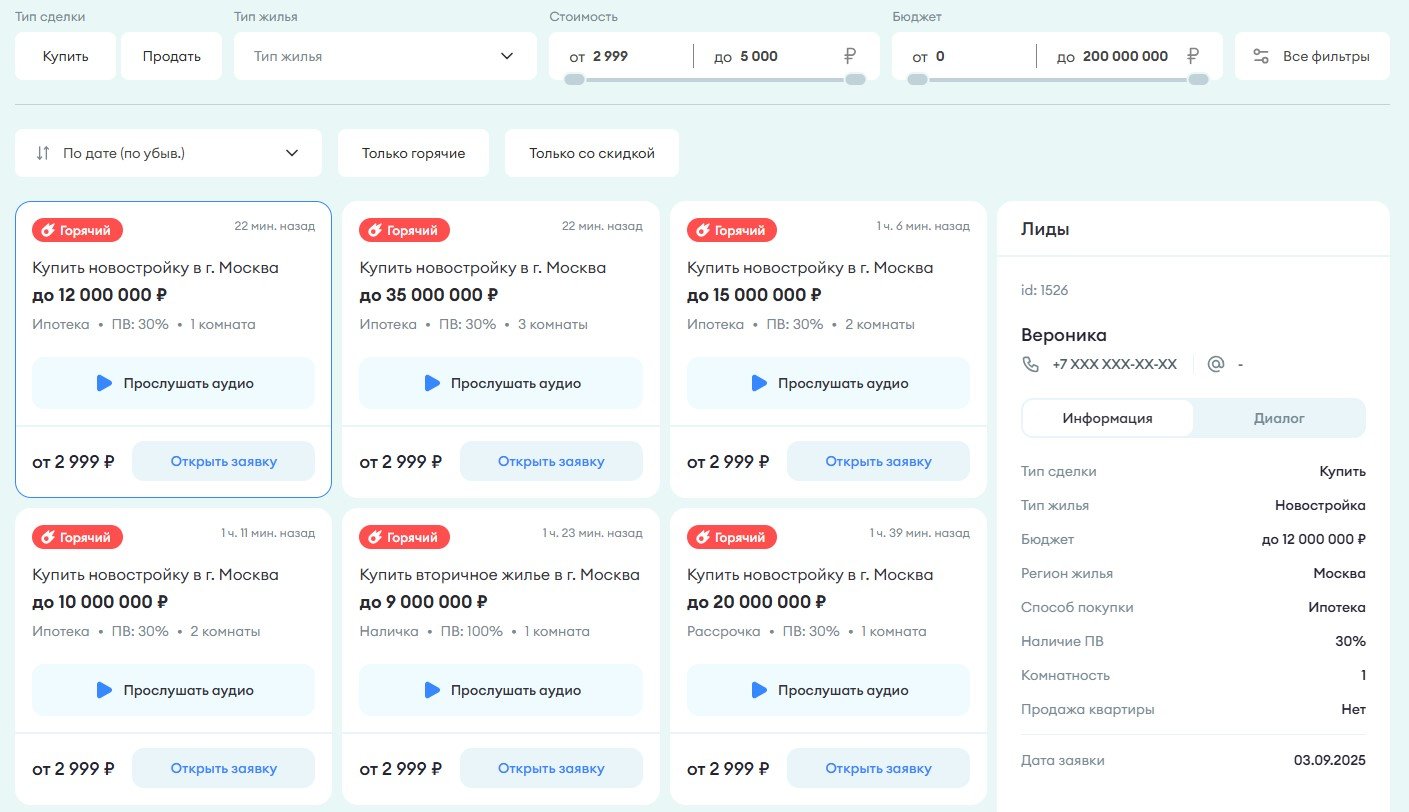Click the sort arrows icon by По дате
Image resolution: width=1409 pixels, height=812 pixels.
tap(42, 153)
